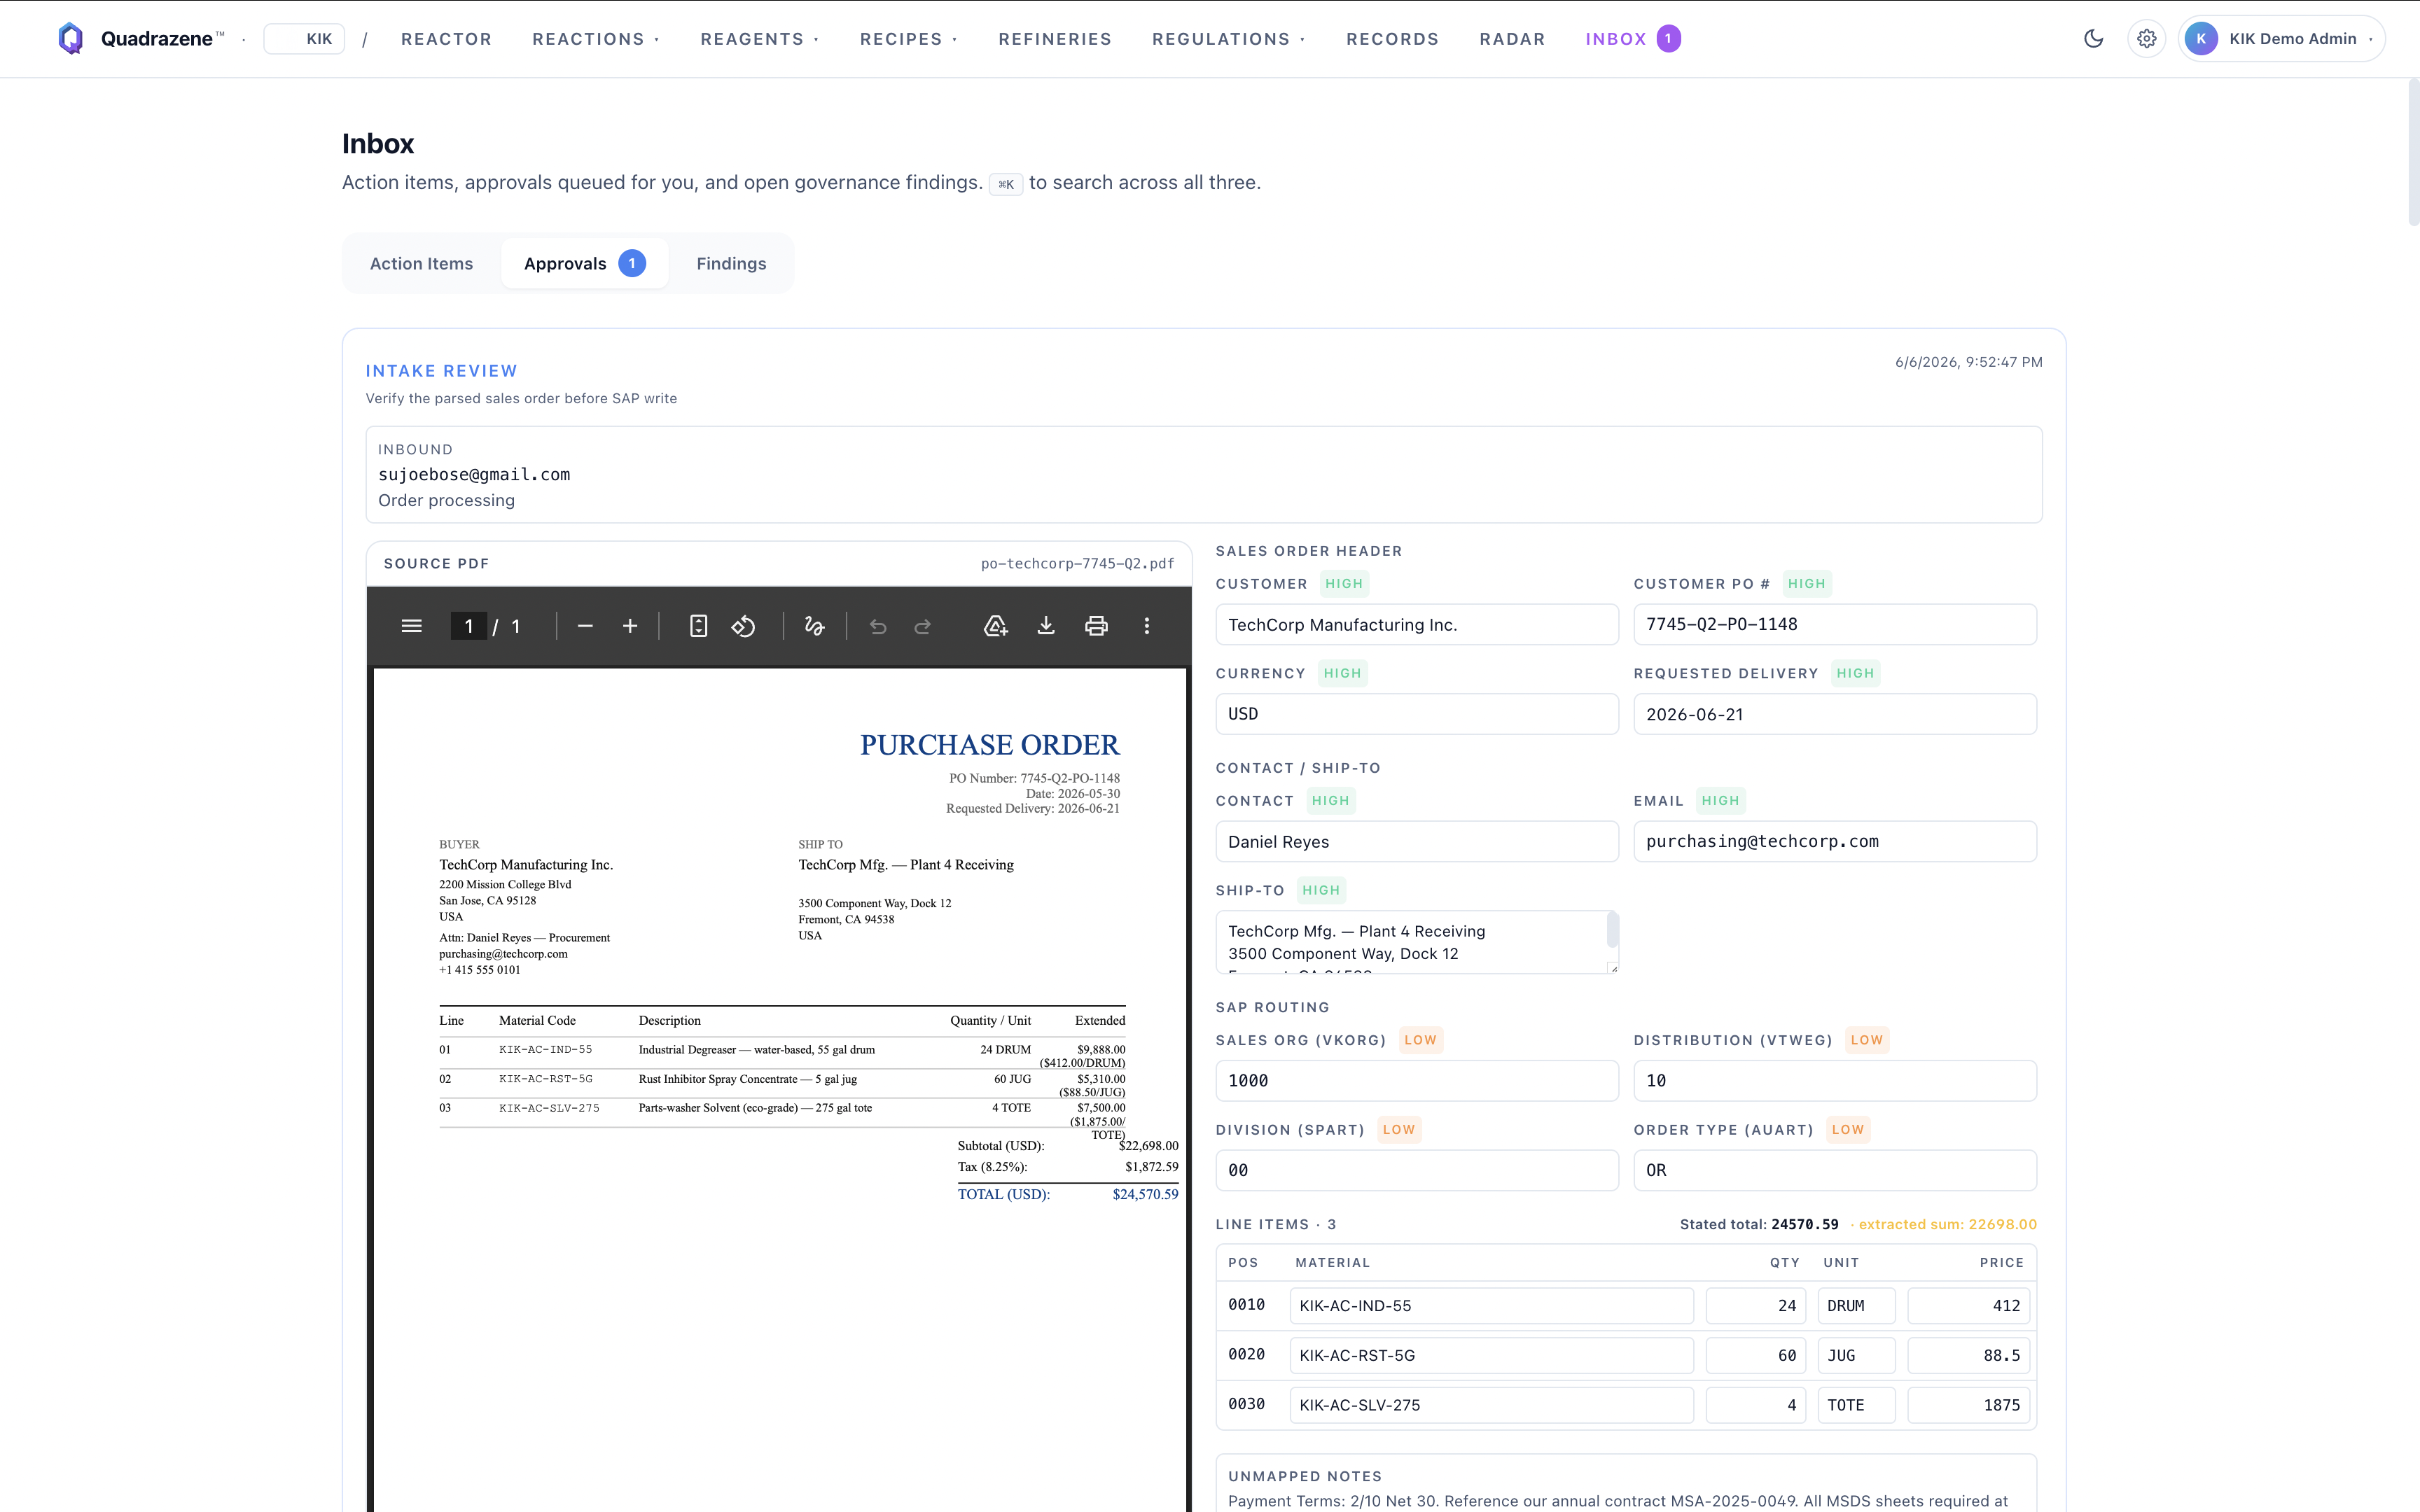Go to the Records page
This screenshot has height=1512, width=2420.
coord(1392,39)
